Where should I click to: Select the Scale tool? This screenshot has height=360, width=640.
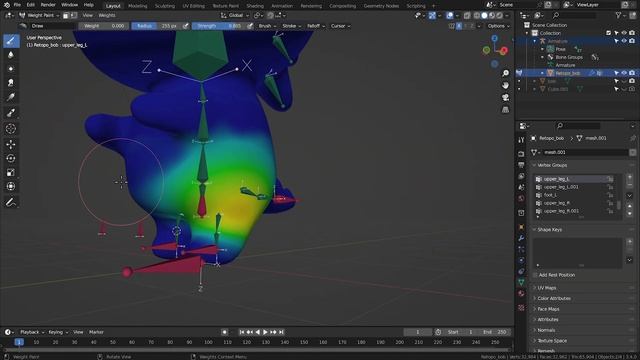[11, 172]
